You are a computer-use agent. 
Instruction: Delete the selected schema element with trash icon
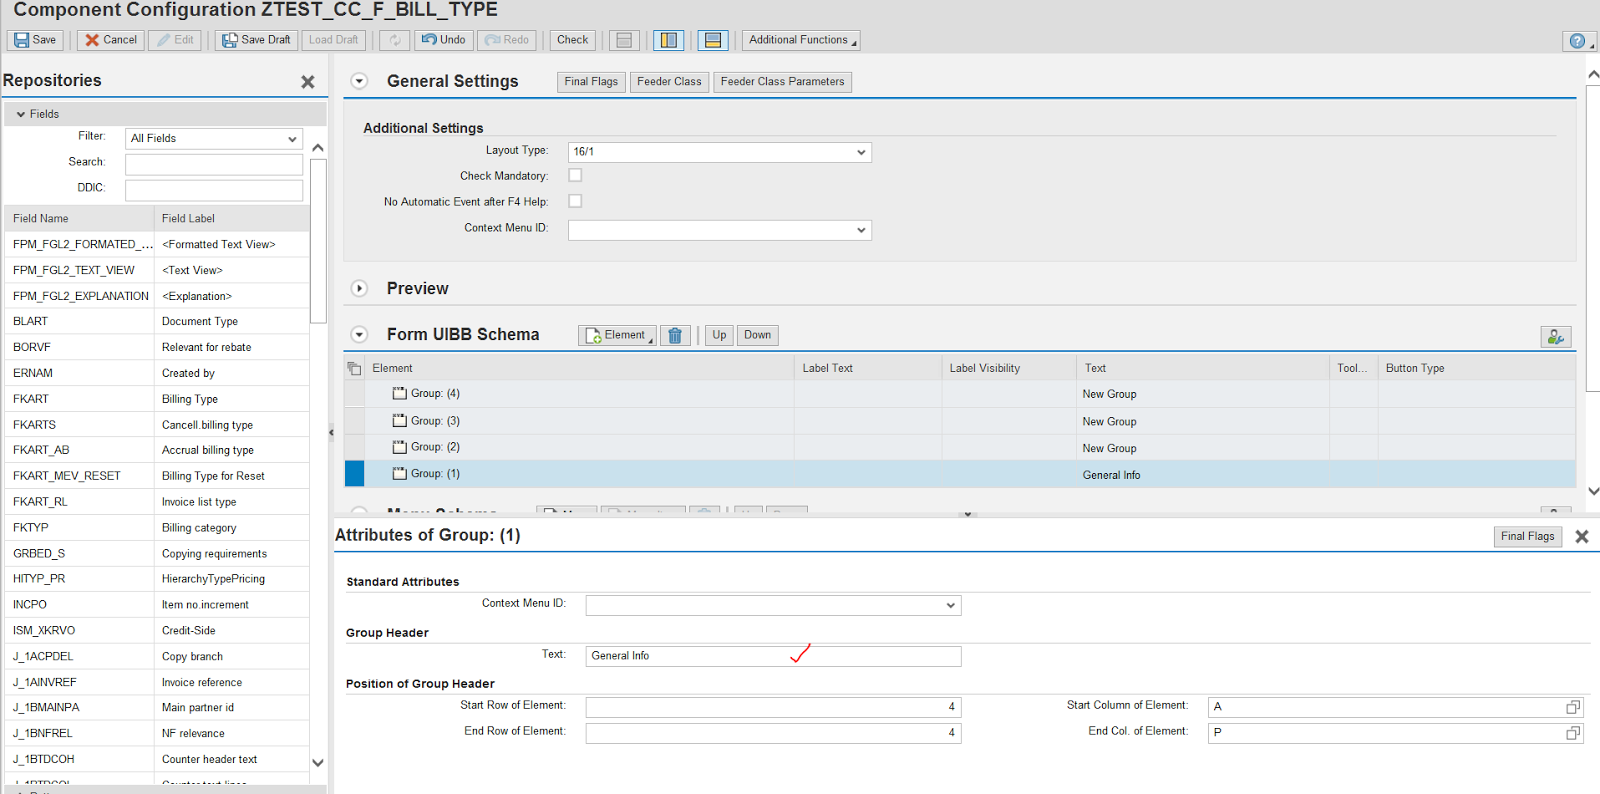click(x=675, y=336)
